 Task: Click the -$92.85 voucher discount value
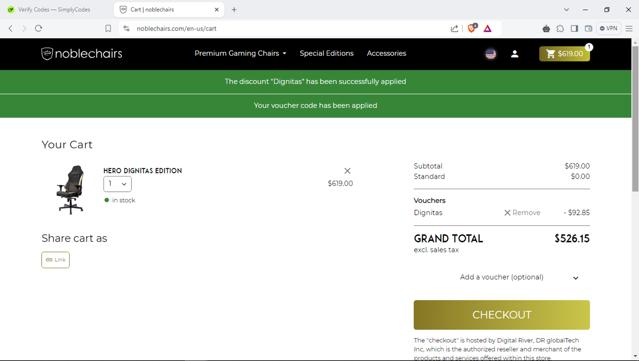point(577,213)
